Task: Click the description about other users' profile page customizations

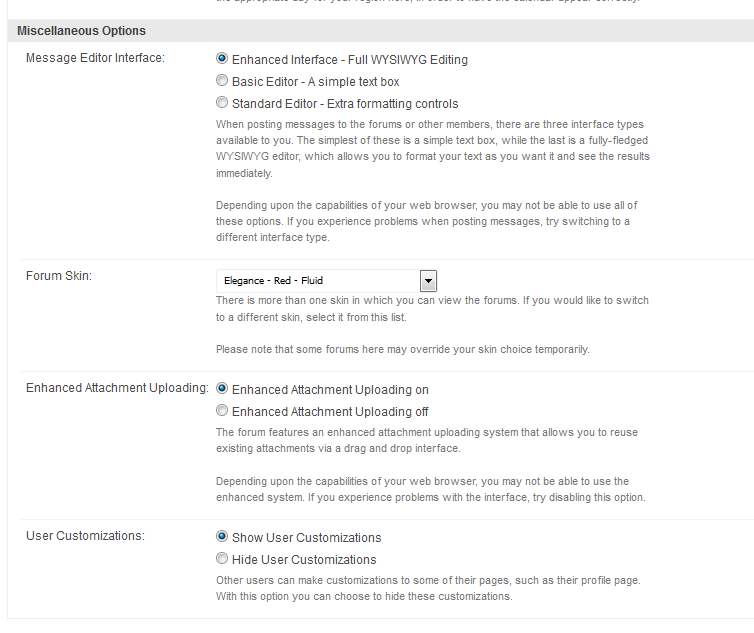Action: point(428,588)
